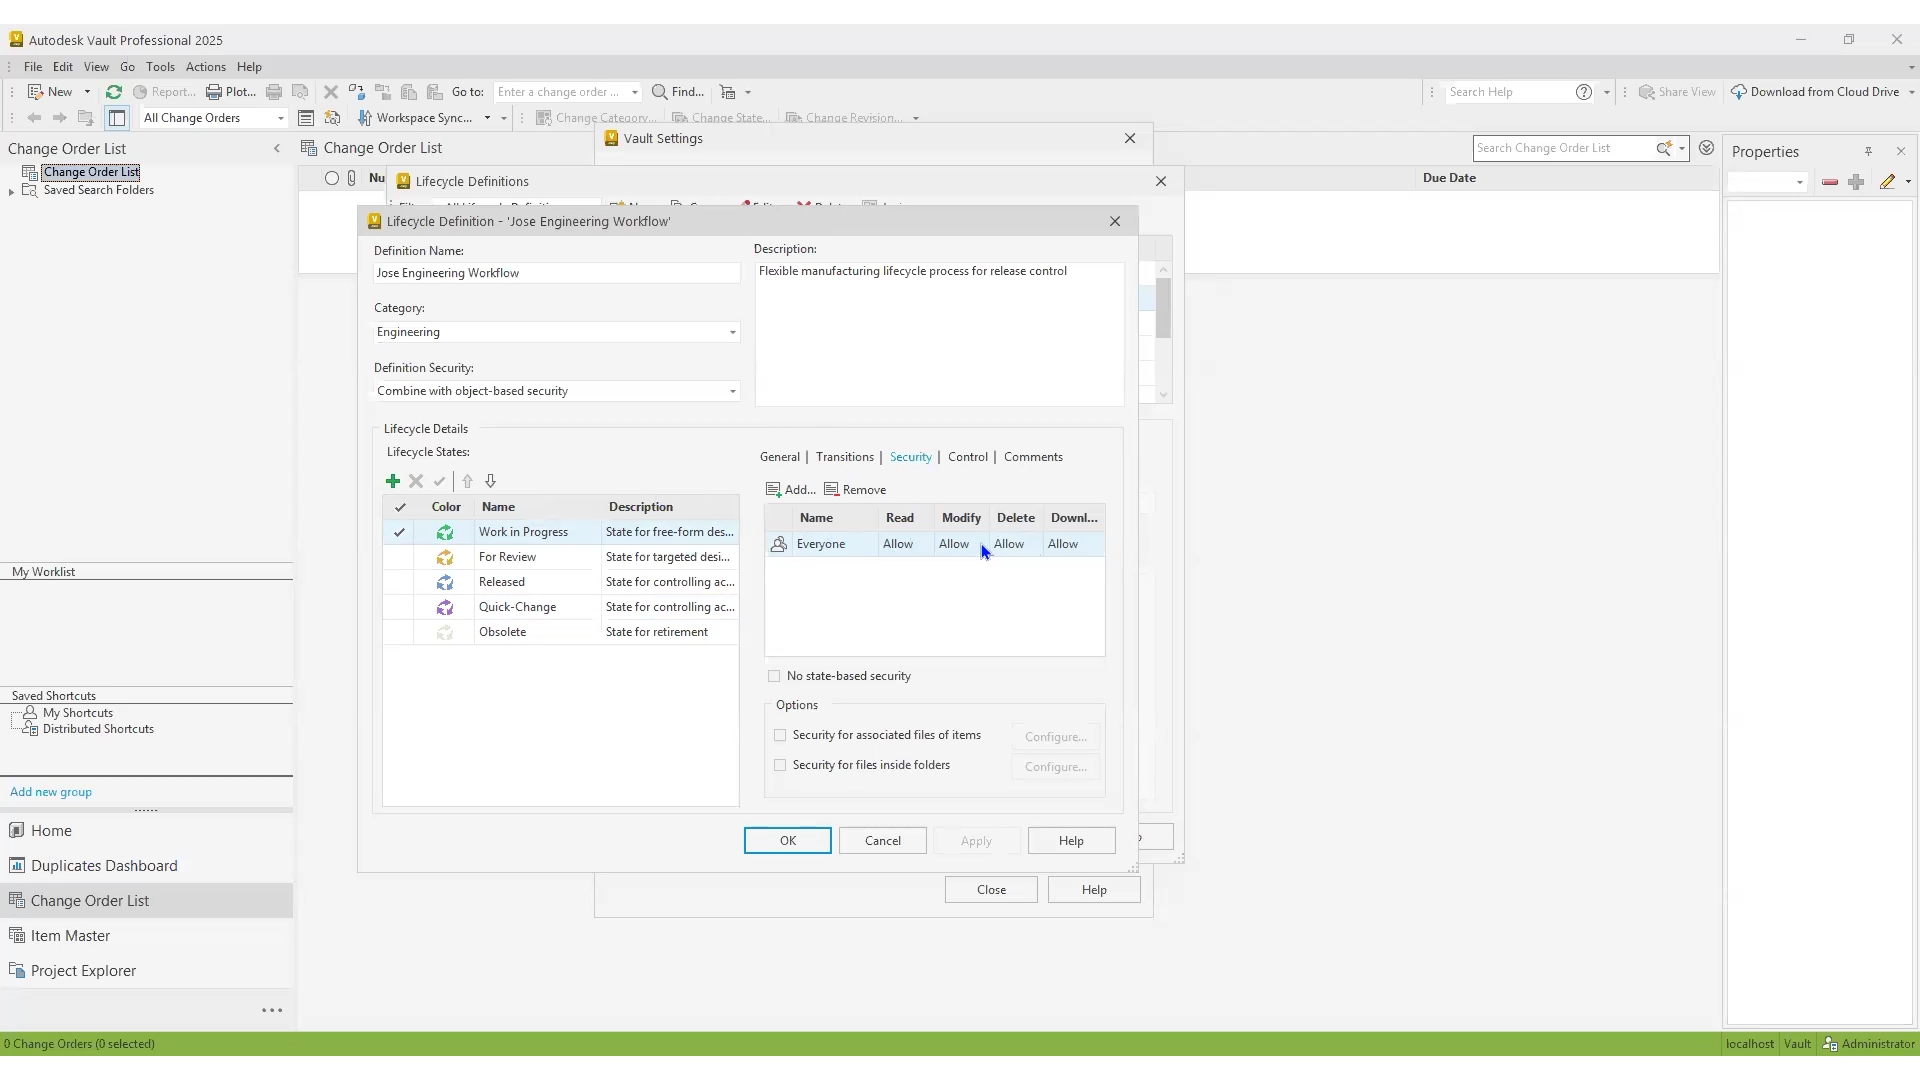
Task: Click Remove in the Security tab
Action: click(855, 490)
